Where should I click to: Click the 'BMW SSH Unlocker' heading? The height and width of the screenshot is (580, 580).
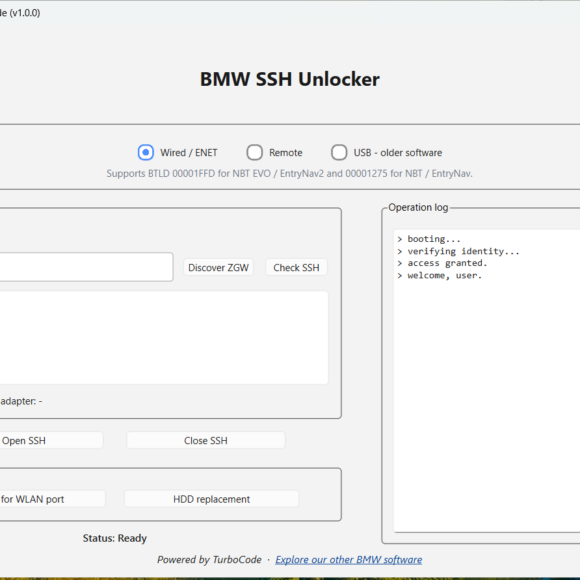pos(290,79)
